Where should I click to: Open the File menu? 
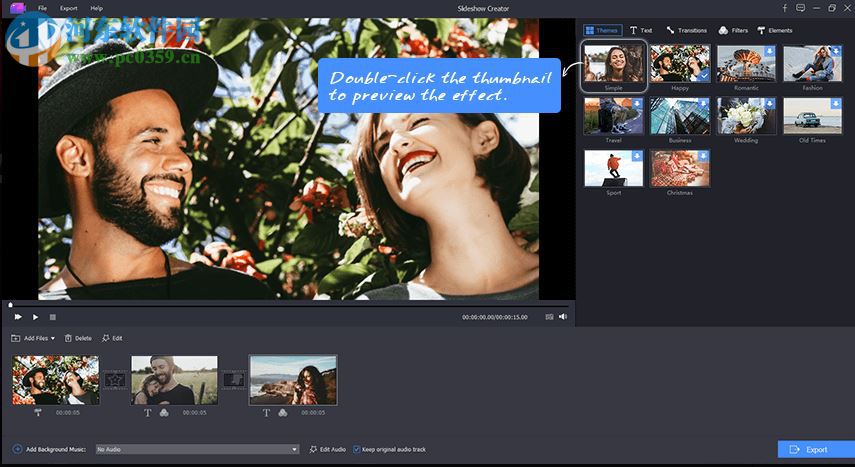click(42, 8)
